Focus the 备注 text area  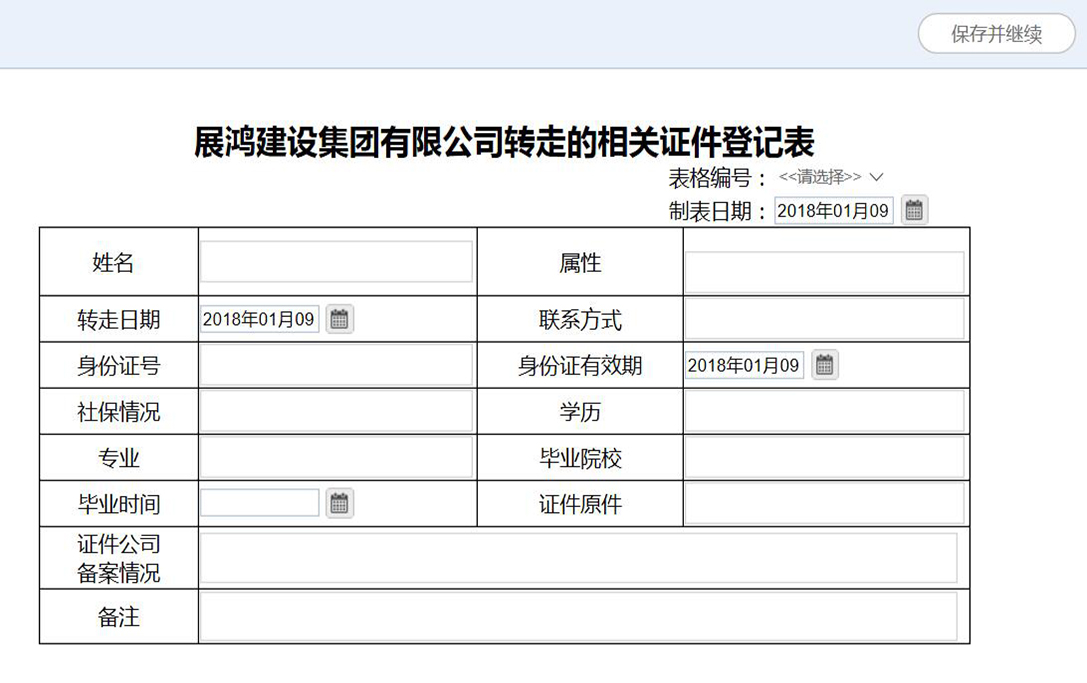coord(578,616)
